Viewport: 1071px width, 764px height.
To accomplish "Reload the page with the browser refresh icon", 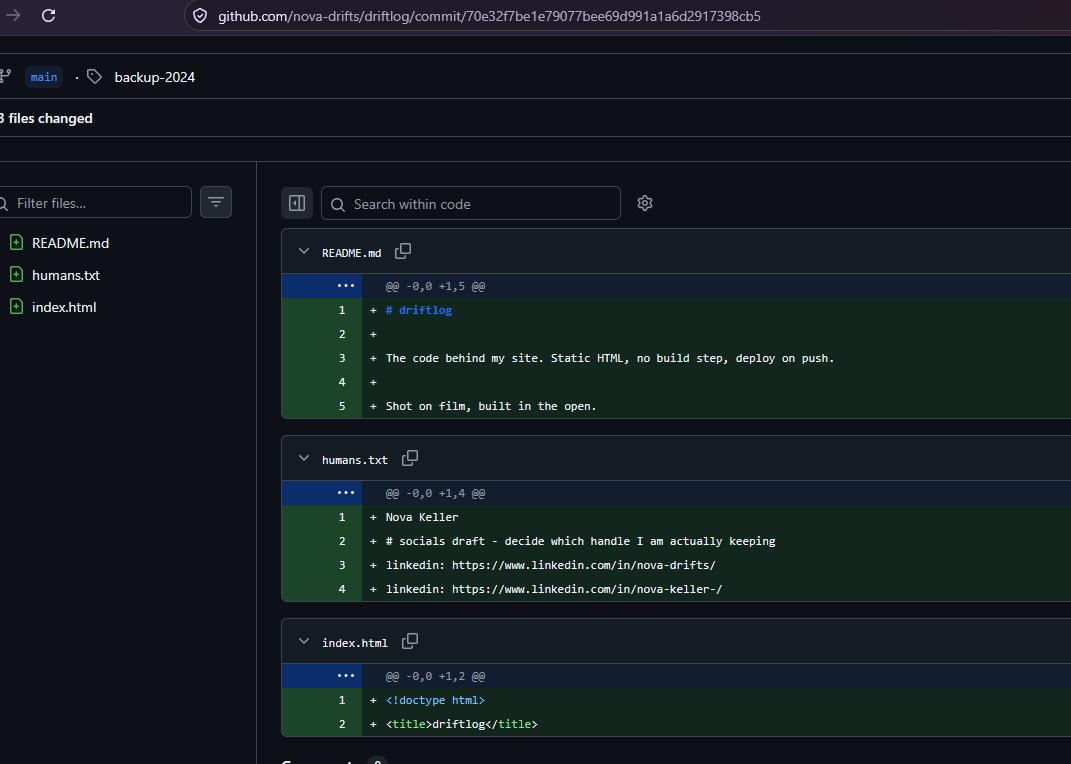I will click(x=48, y=16).
